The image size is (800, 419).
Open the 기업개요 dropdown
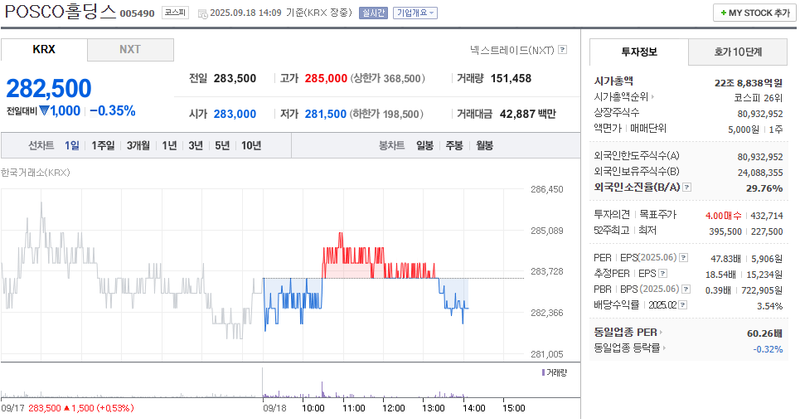click(x=415, y=13)
